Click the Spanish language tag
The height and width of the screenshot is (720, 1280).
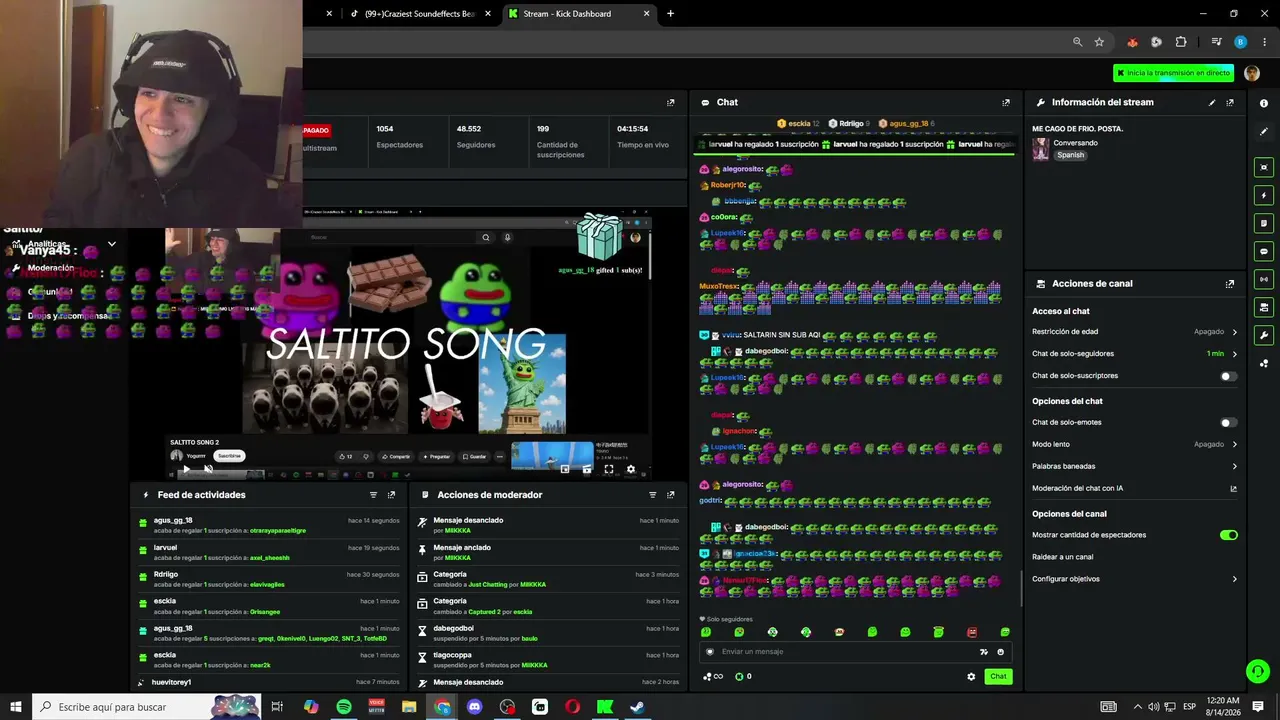click(1070, 155)
